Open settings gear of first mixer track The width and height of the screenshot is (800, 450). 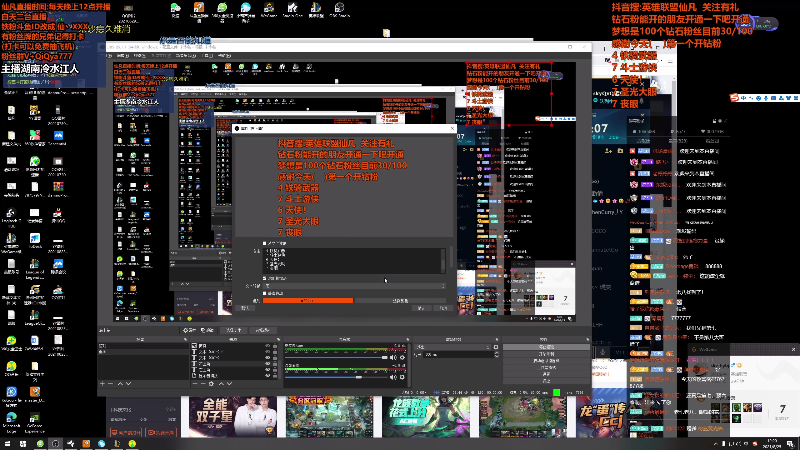tap(402, 357)
